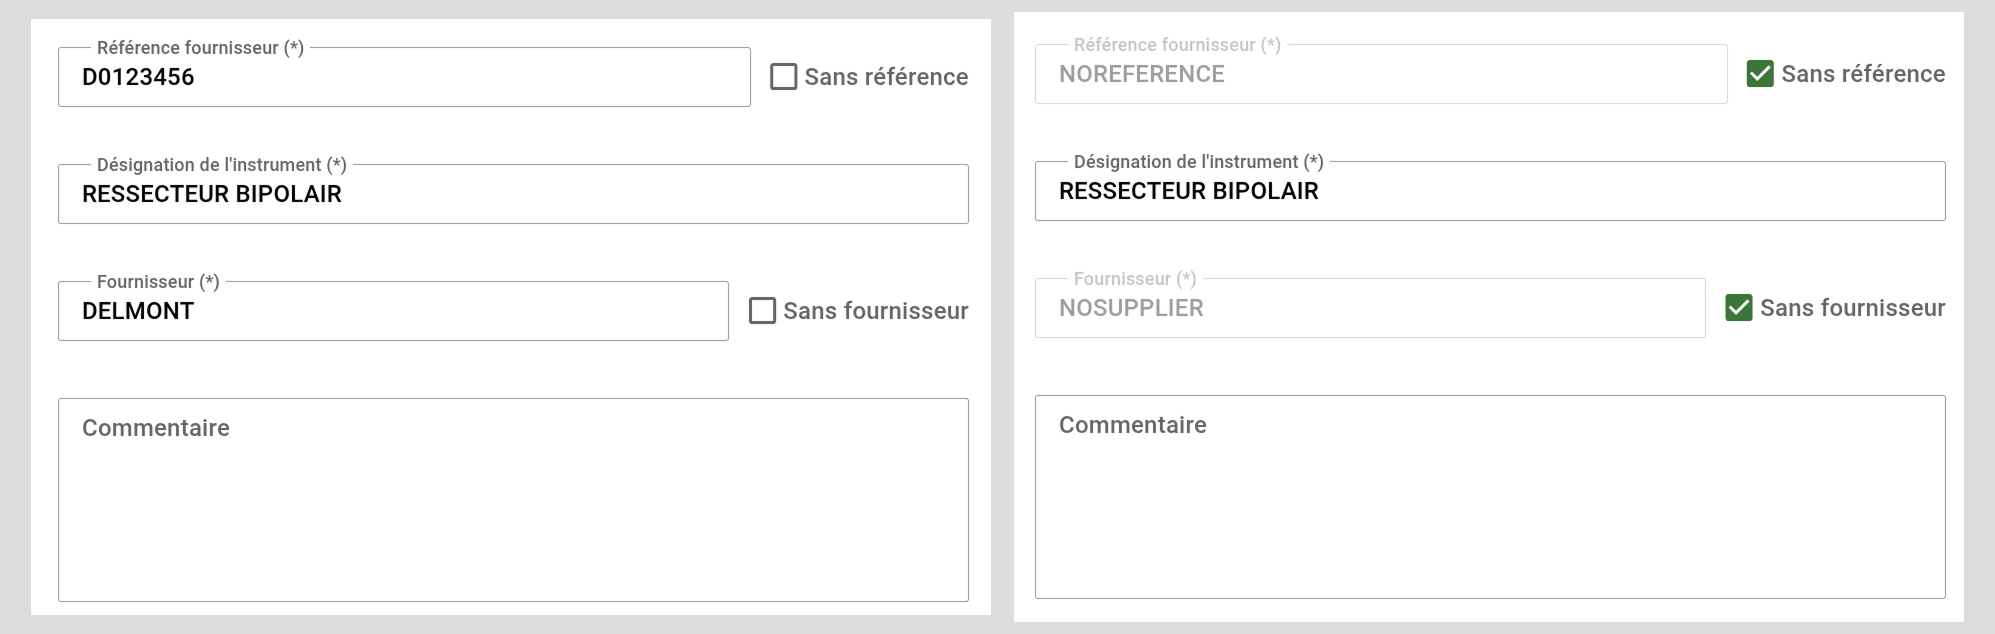
Task: Click "Sans fournisseur" label text beside NOSUPPLIER
Action: 1852,308
